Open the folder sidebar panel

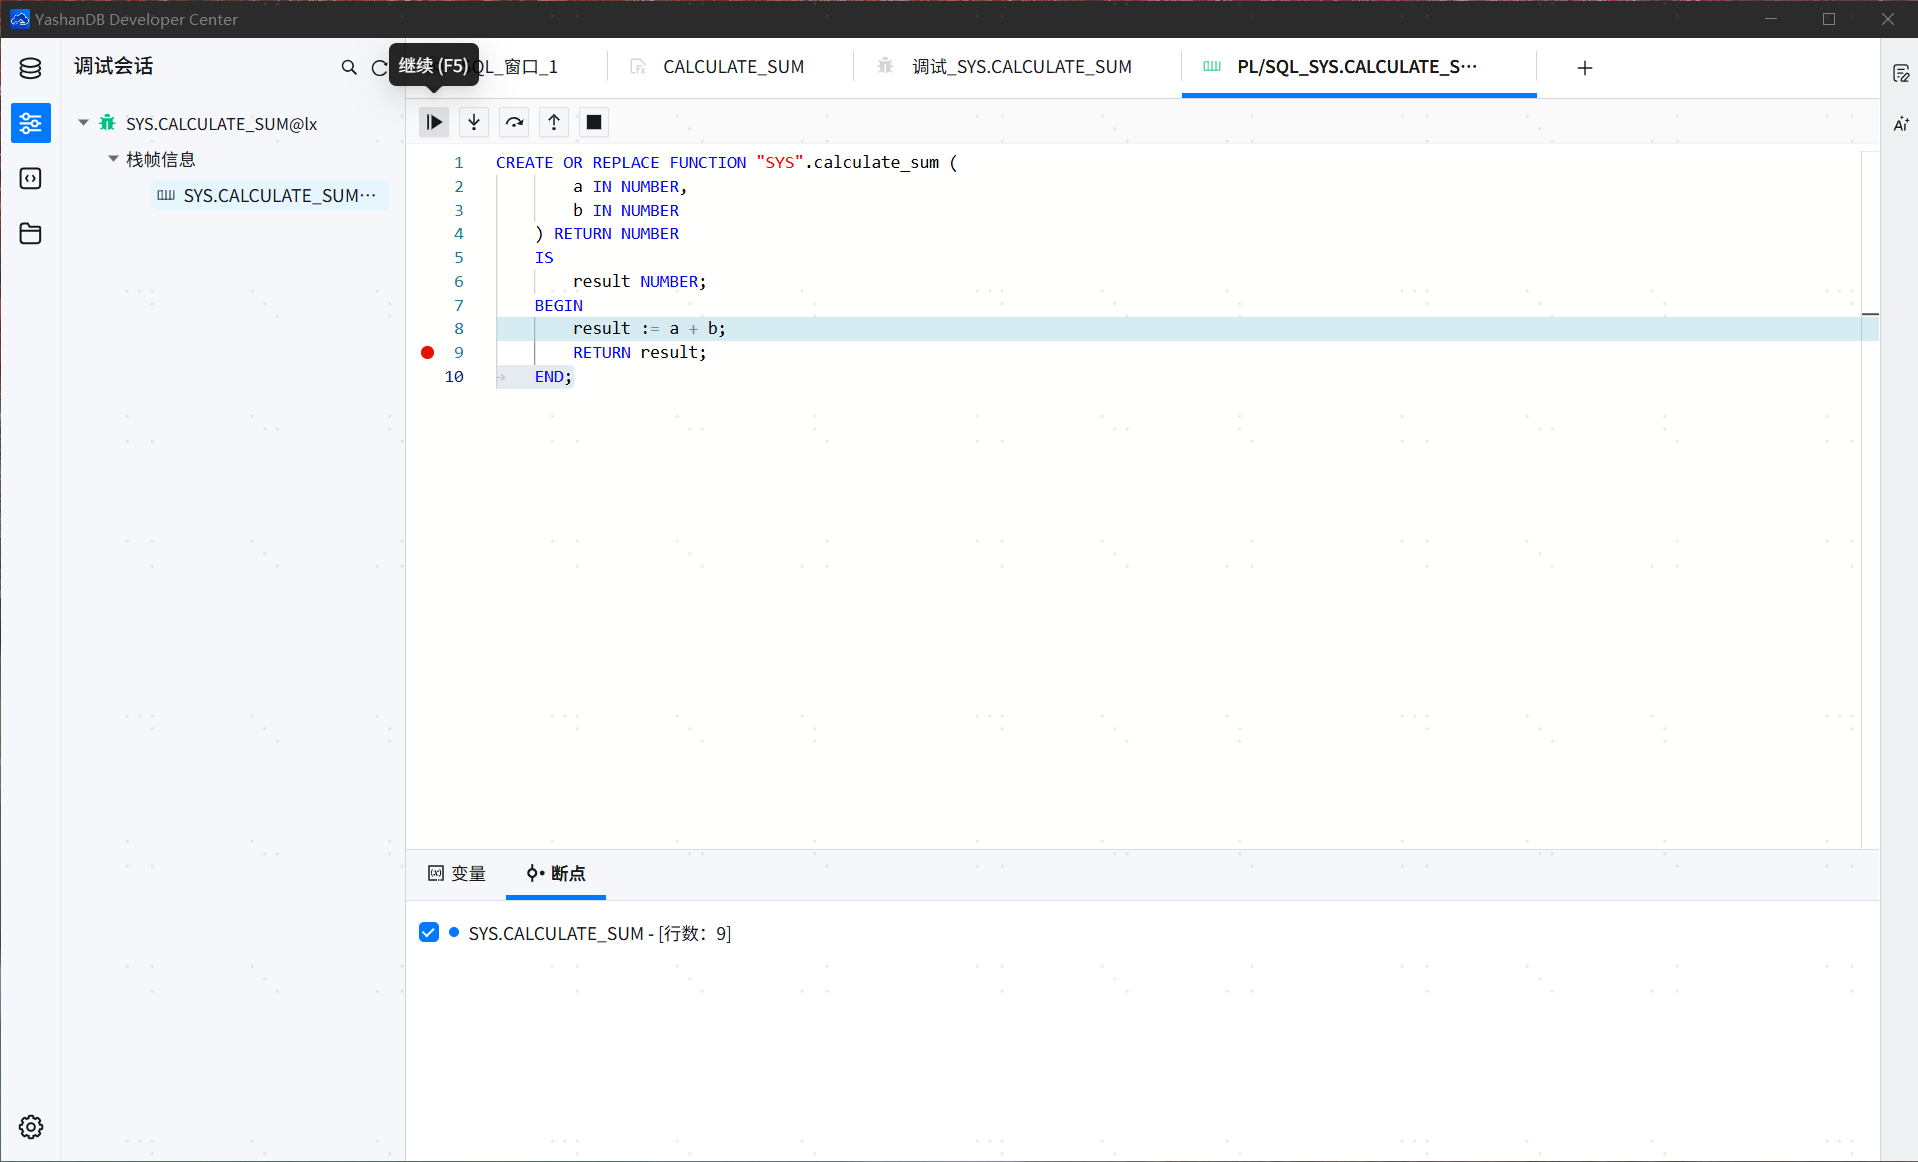[x=30, y=234]
